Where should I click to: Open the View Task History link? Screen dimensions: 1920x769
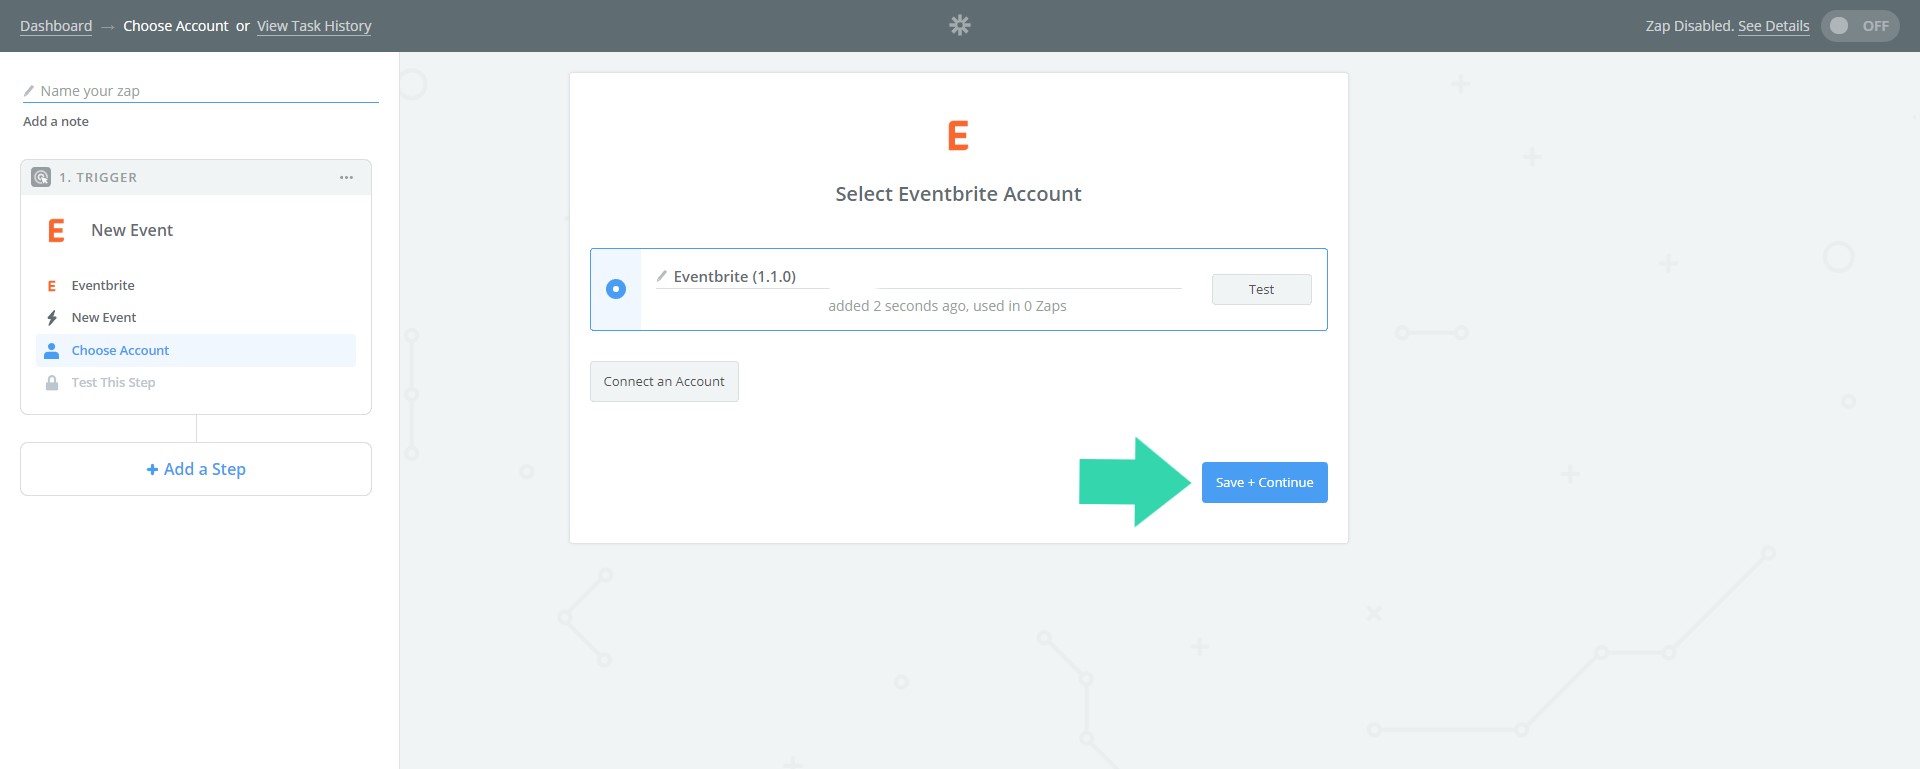[x=314, y=26]
